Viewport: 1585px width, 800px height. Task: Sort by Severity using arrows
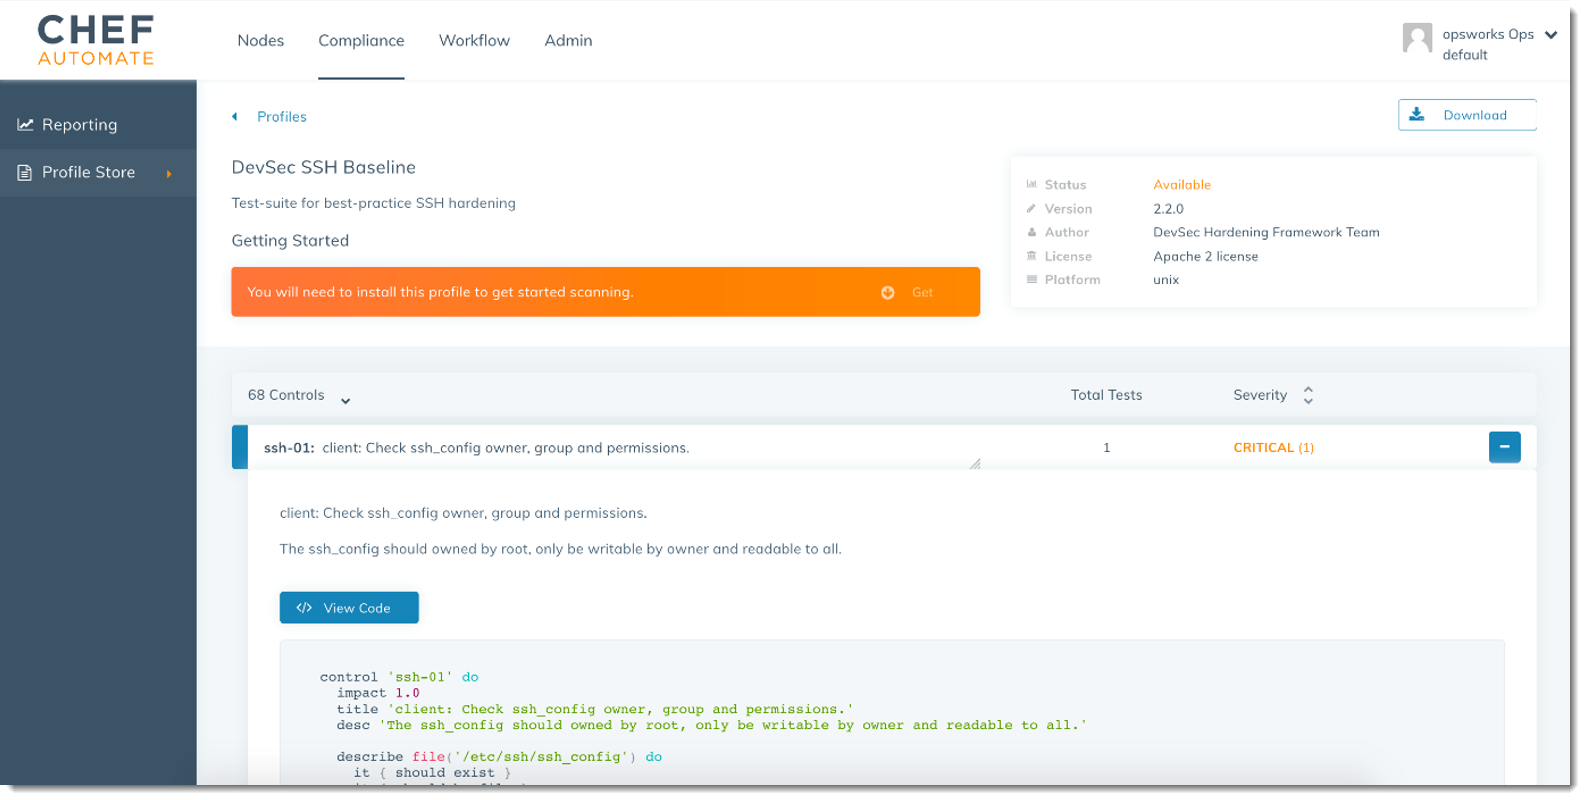click(x=1308, y=395)
